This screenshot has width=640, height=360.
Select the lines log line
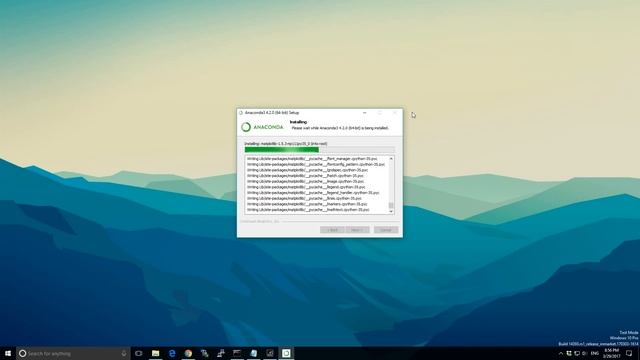pyautogui.click(x=304, y=198)
